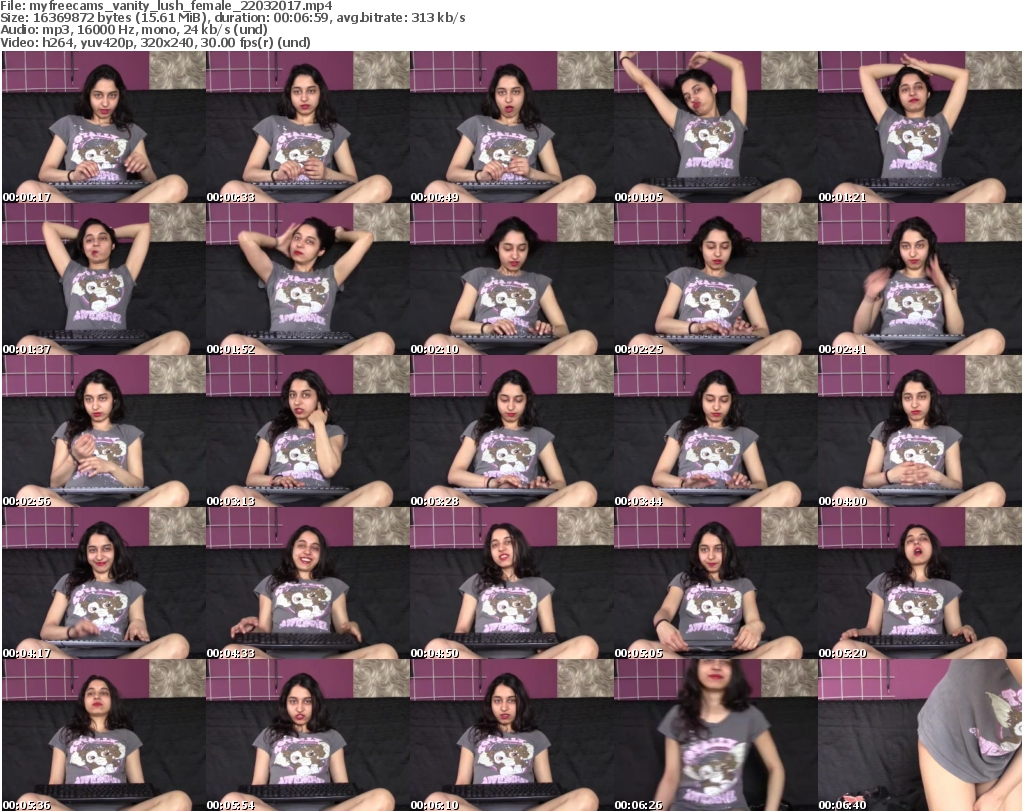This screenshot has height=811, width=1024.
Task: Select the 'Size: 16369872 bytes' header line
Action: 232,18
